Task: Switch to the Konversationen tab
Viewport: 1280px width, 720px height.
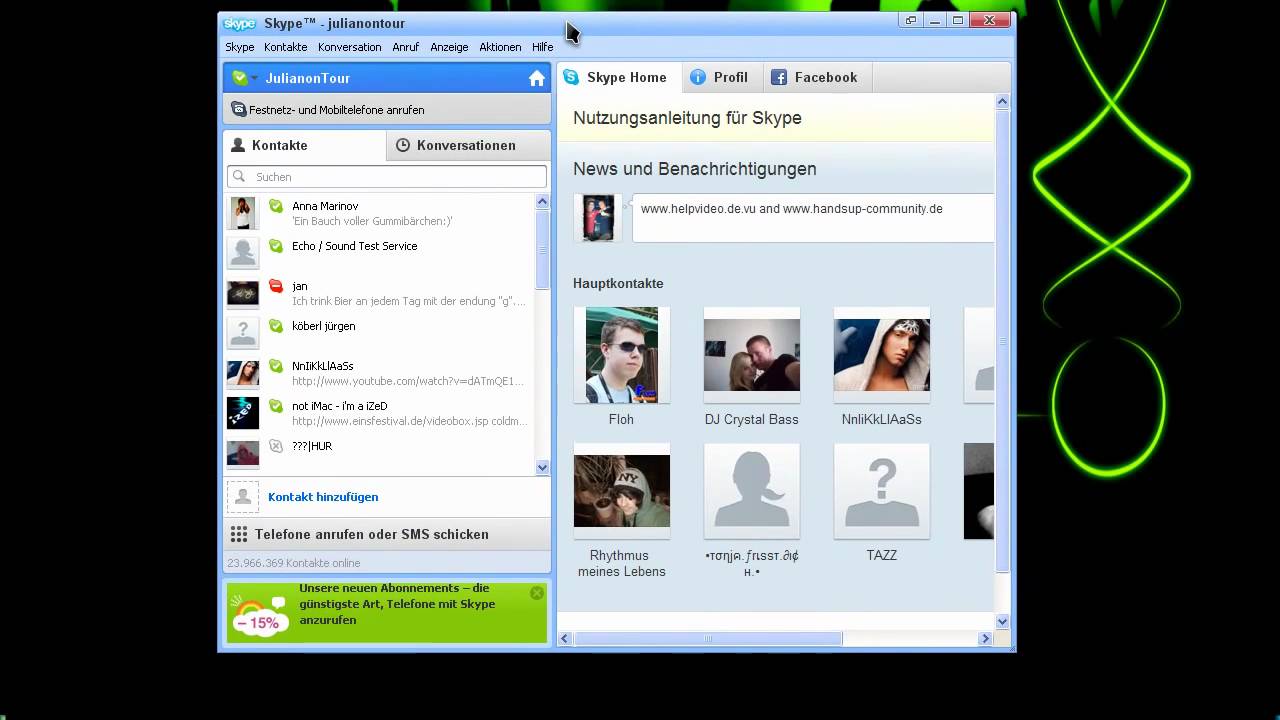Action: [x=468, y=145]
